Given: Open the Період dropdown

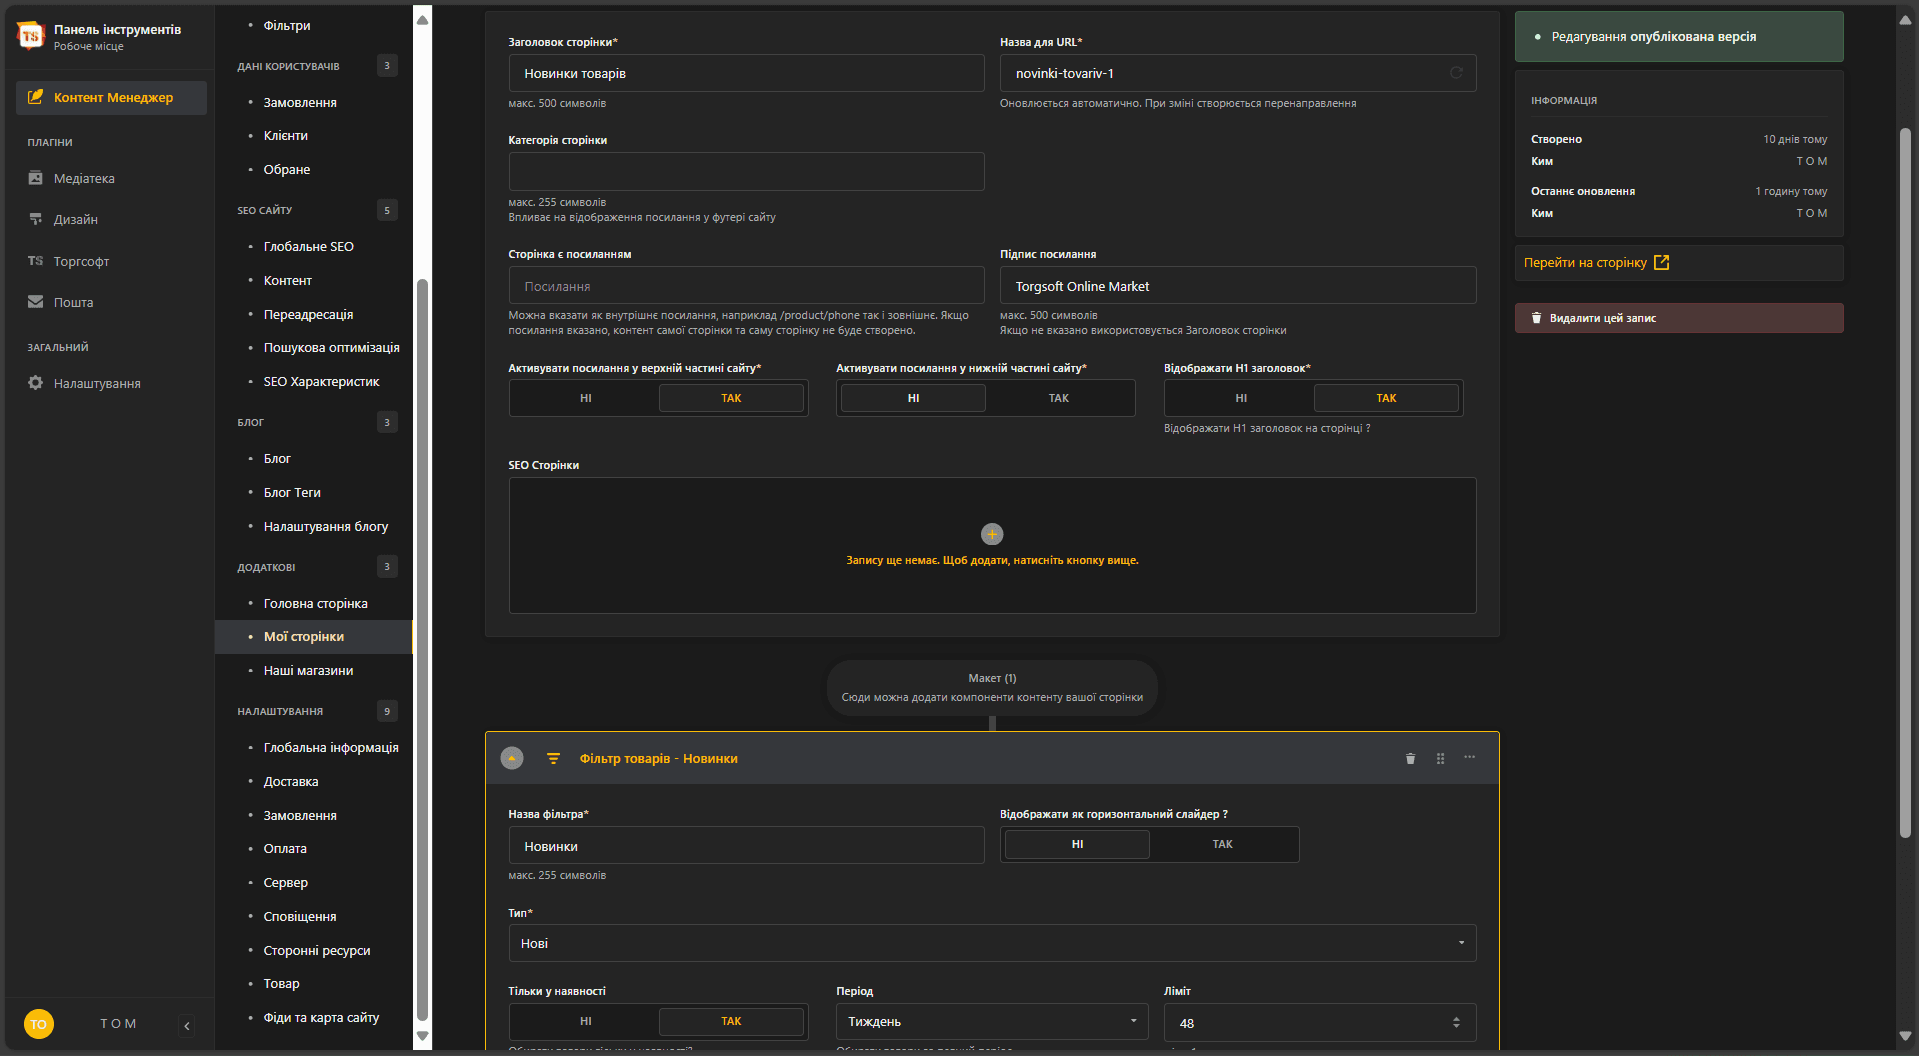Looking at the screenshot, I should 992,1021.
